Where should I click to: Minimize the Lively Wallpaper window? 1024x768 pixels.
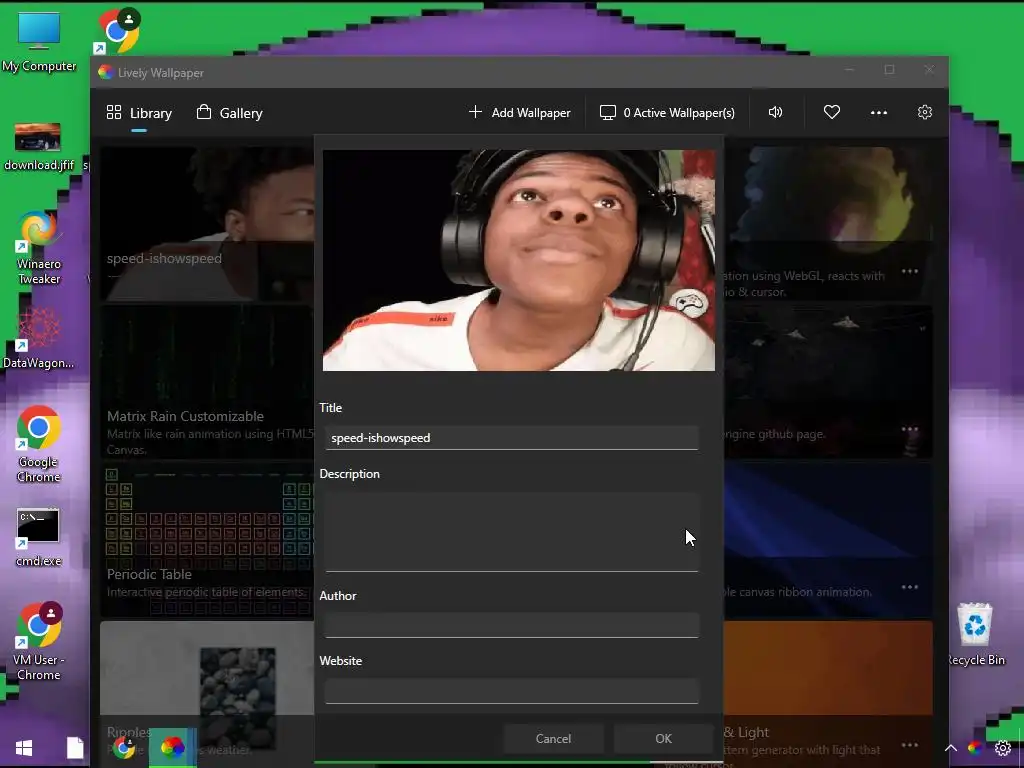click(849, 70)
